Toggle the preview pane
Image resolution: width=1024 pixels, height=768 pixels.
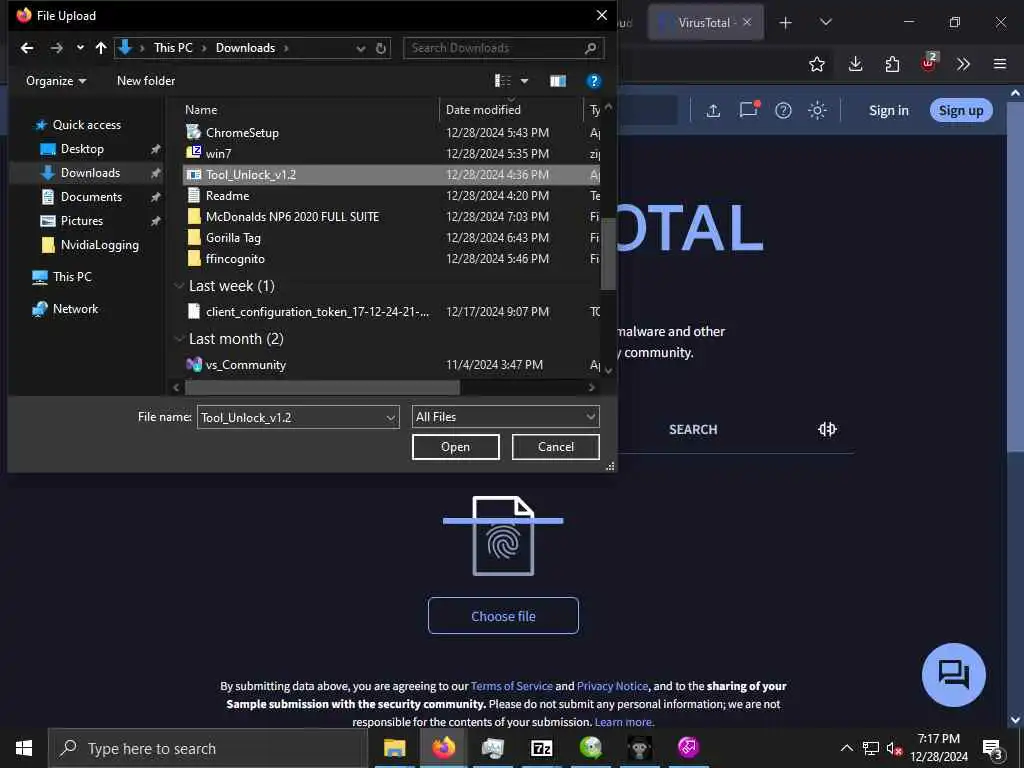tap(558, 81)
